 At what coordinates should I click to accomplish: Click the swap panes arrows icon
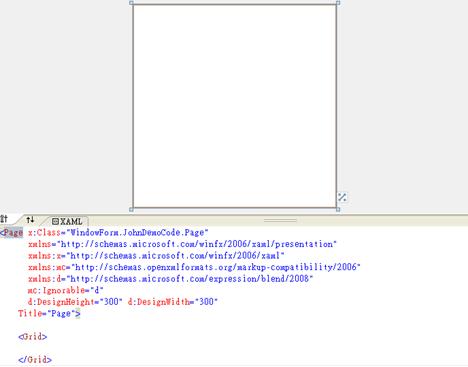[x=30, y=220]
